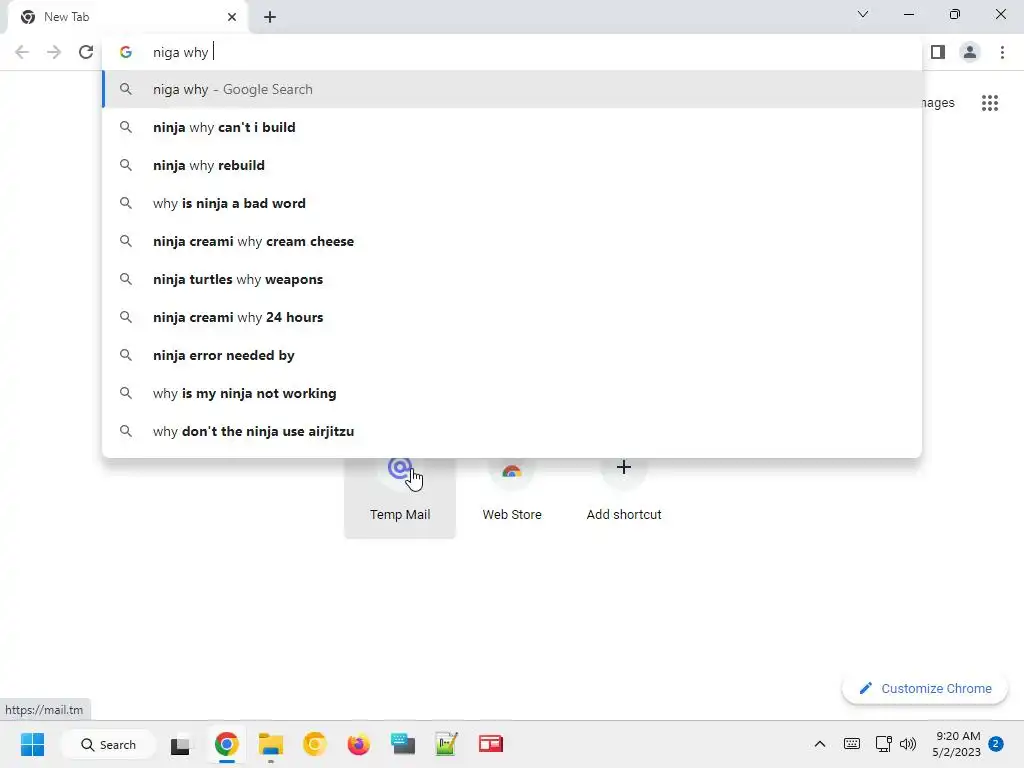Click the Images link near the apps grid
Image resolution: width=1024 pixels, height=768 pixels.
pyautogui.click(x=938, y=103)
